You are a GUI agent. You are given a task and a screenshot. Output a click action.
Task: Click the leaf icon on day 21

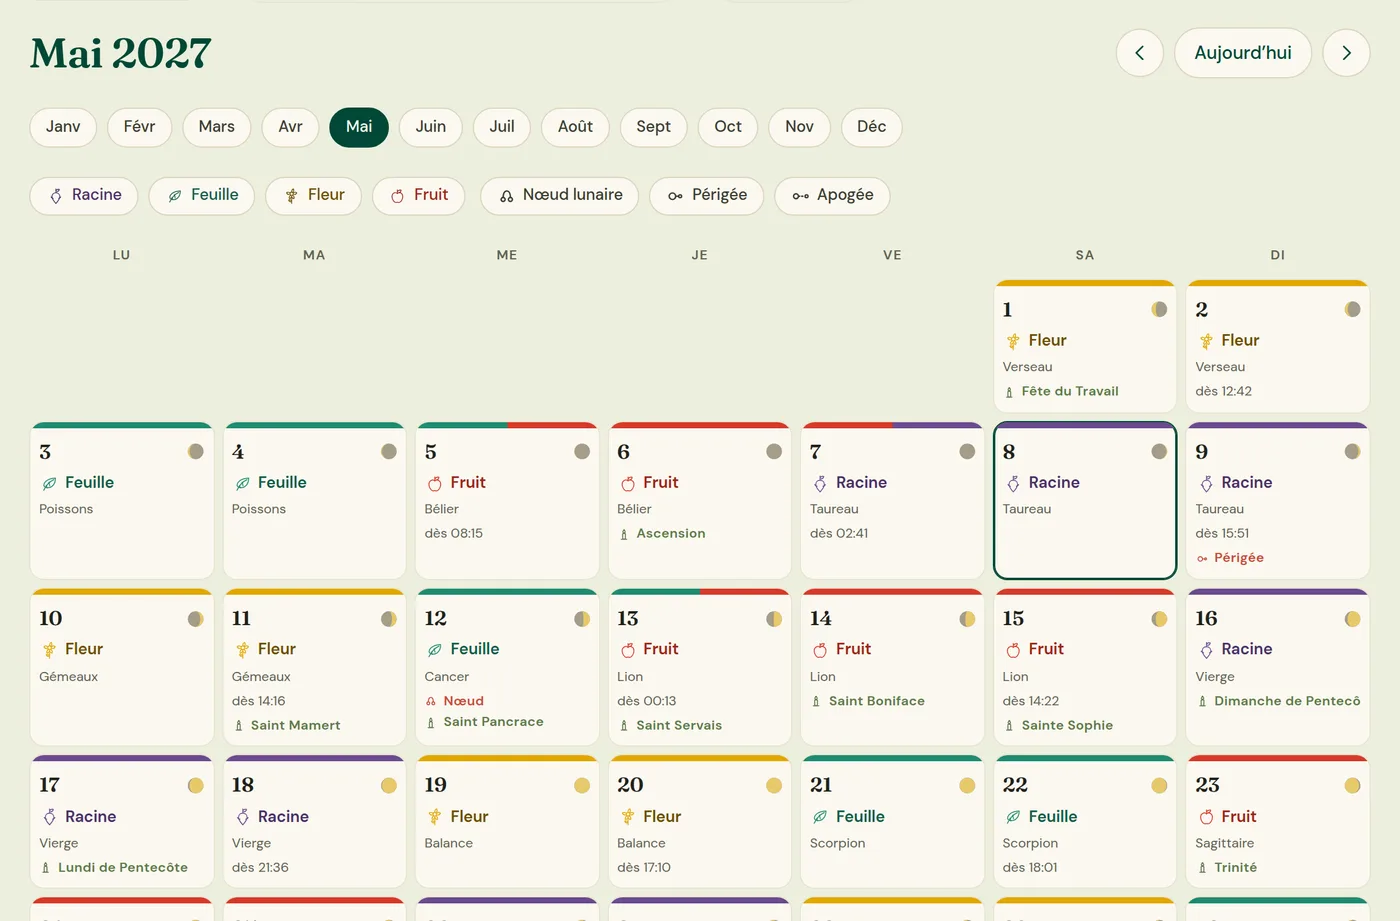point(820,817)
